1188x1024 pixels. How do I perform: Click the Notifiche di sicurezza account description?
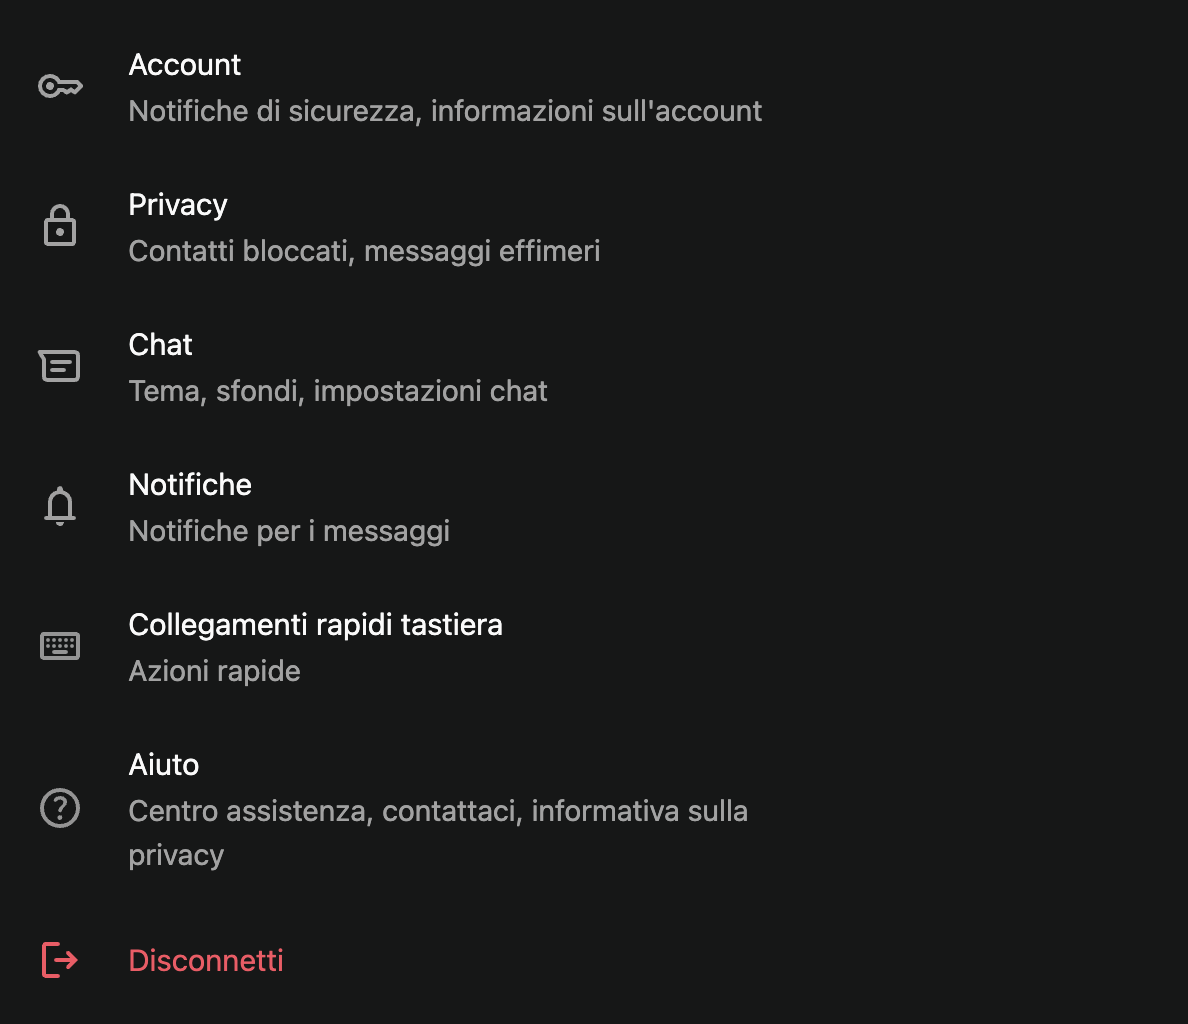pos(445,111)
